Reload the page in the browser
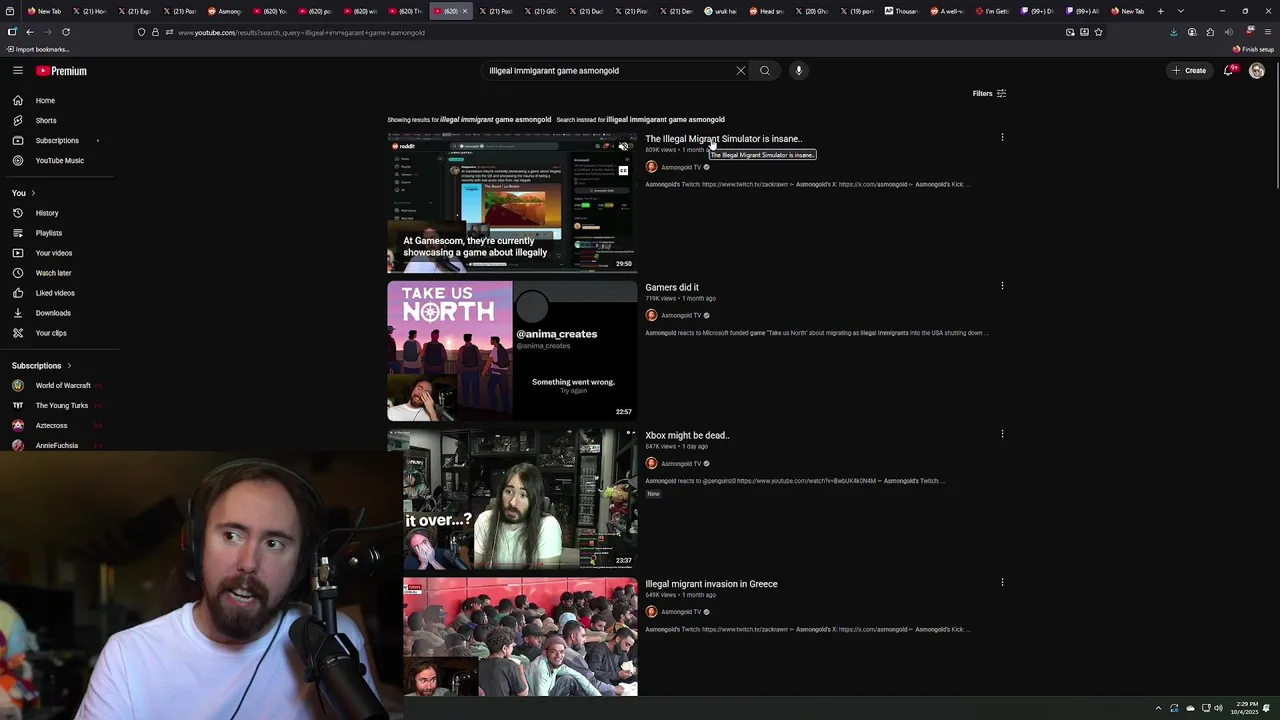1280x720 pixels. [66, 32]
